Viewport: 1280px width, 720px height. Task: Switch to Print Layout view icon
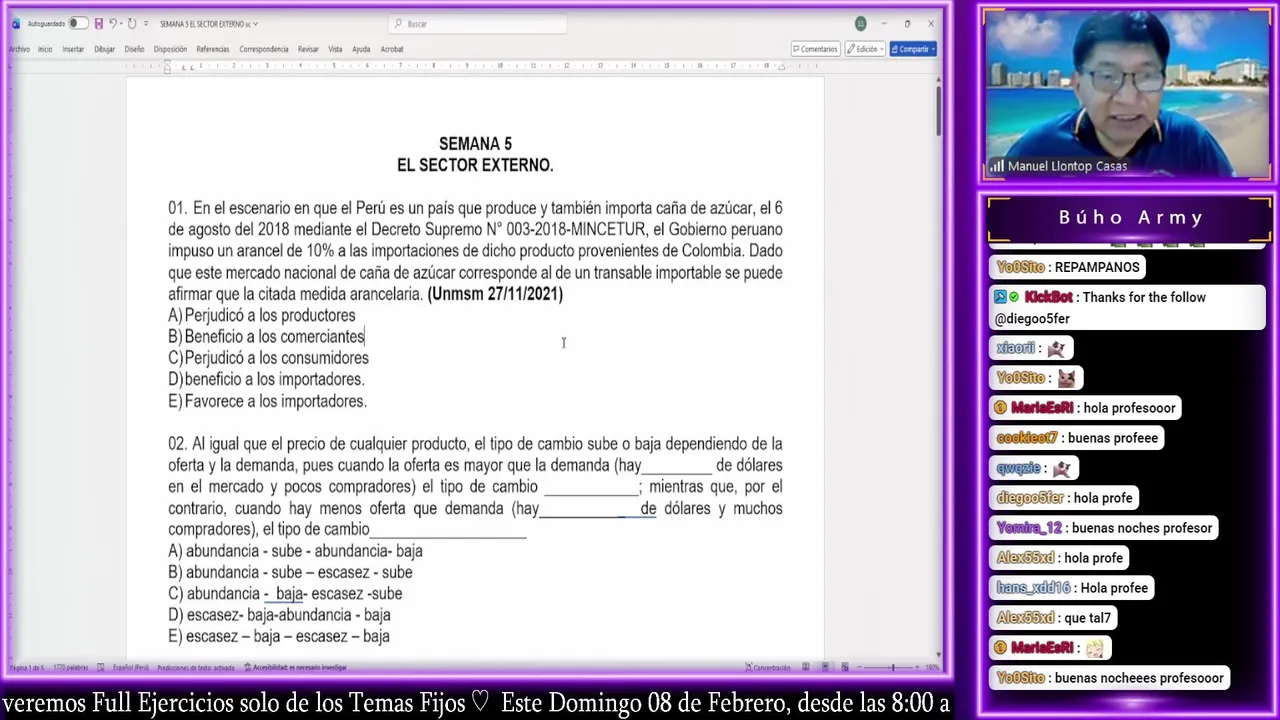(x=825, y=667)
